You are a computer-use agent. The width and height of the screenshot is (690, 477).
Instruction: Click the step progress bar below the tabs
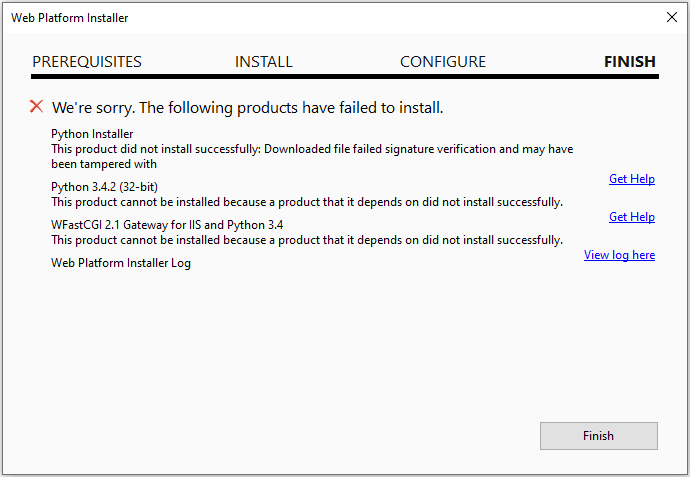point(344,76)
